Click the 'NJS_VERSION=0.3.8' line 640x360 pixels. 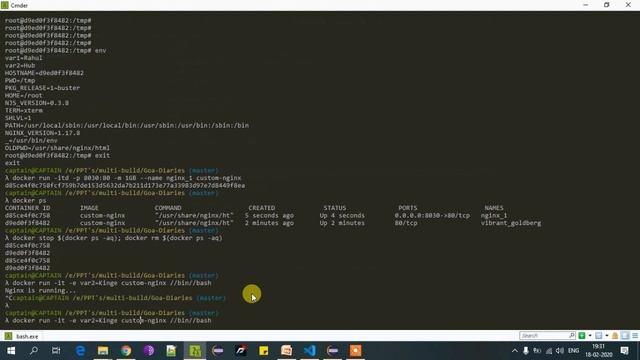(37, 103)
